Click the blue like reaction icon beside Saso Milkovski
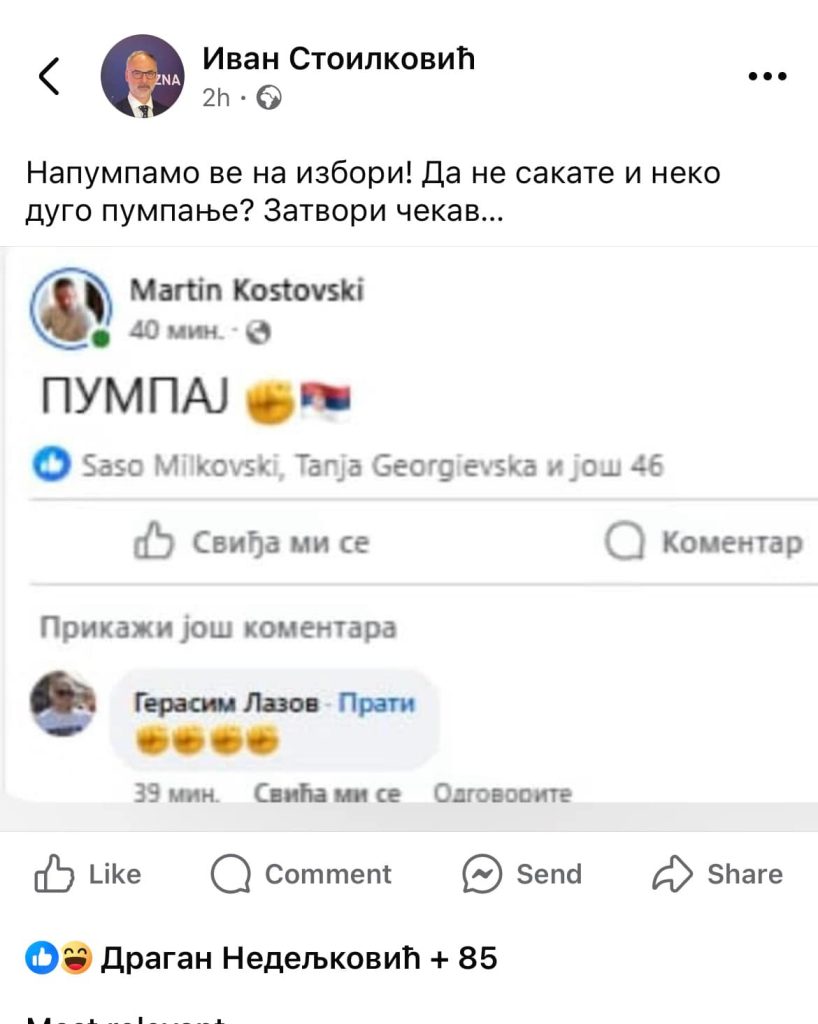The width and height of the screenshot is (818, 1024). tap(58, 465)
